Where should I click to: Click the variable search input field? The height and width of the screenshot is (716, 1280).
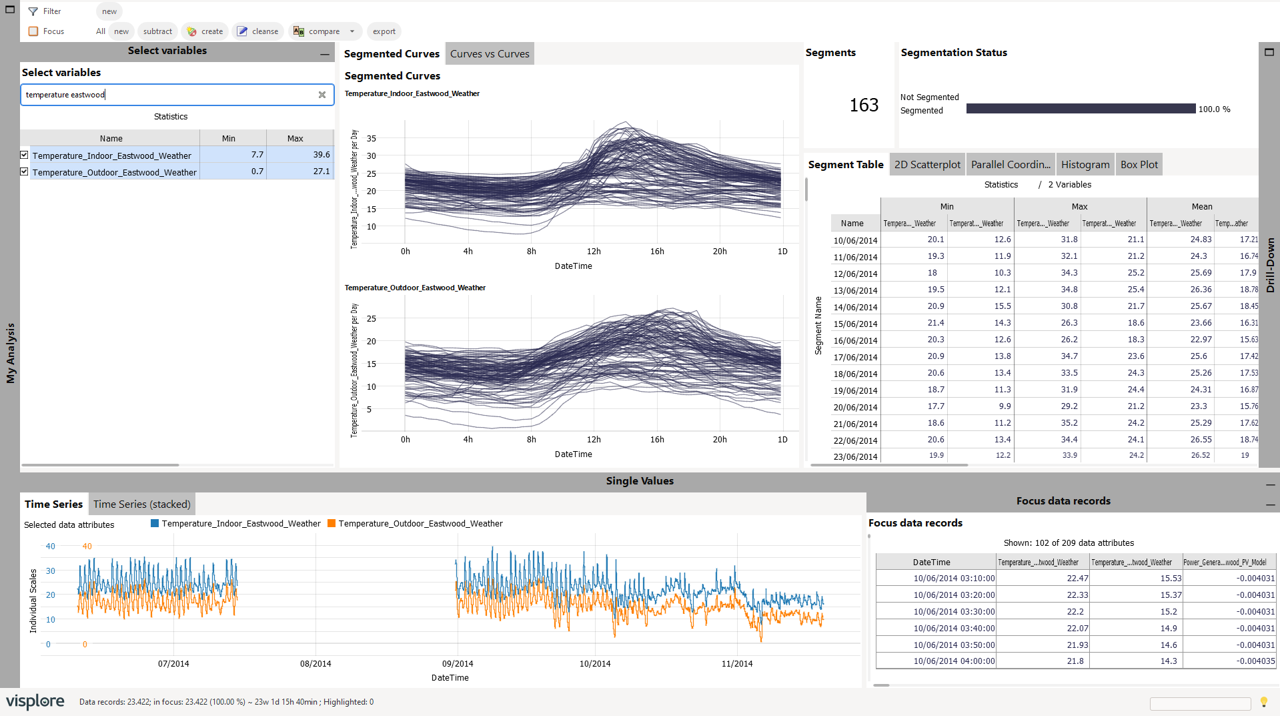[x=168, y=95]
